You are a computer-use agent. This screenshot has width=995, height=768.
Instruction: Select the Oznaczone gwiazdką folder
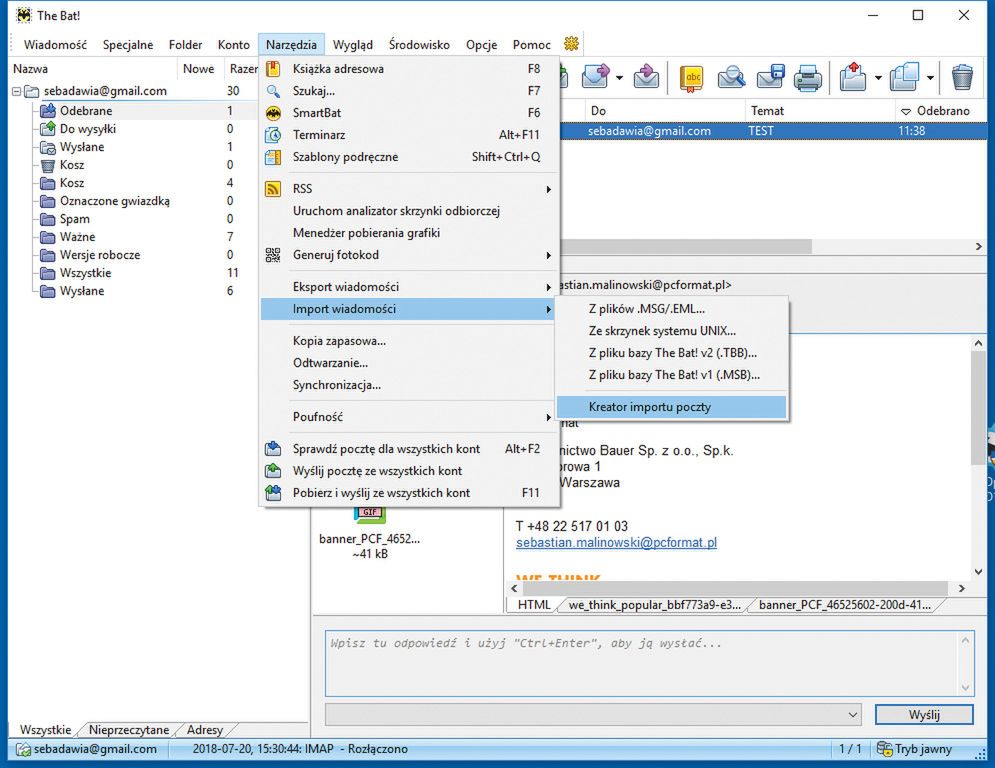[x=114, y=201]
